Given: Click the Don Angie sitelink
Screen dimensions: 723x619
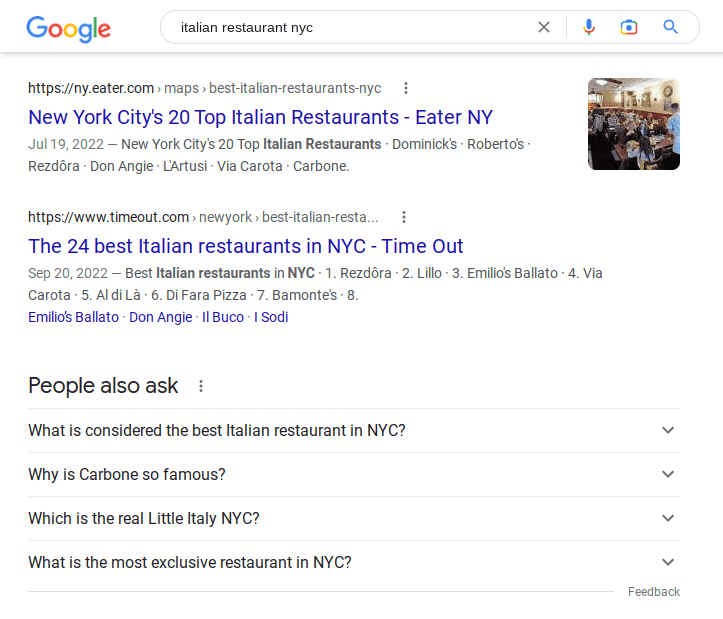Looking at the screenshot, I should coord(160,317).
